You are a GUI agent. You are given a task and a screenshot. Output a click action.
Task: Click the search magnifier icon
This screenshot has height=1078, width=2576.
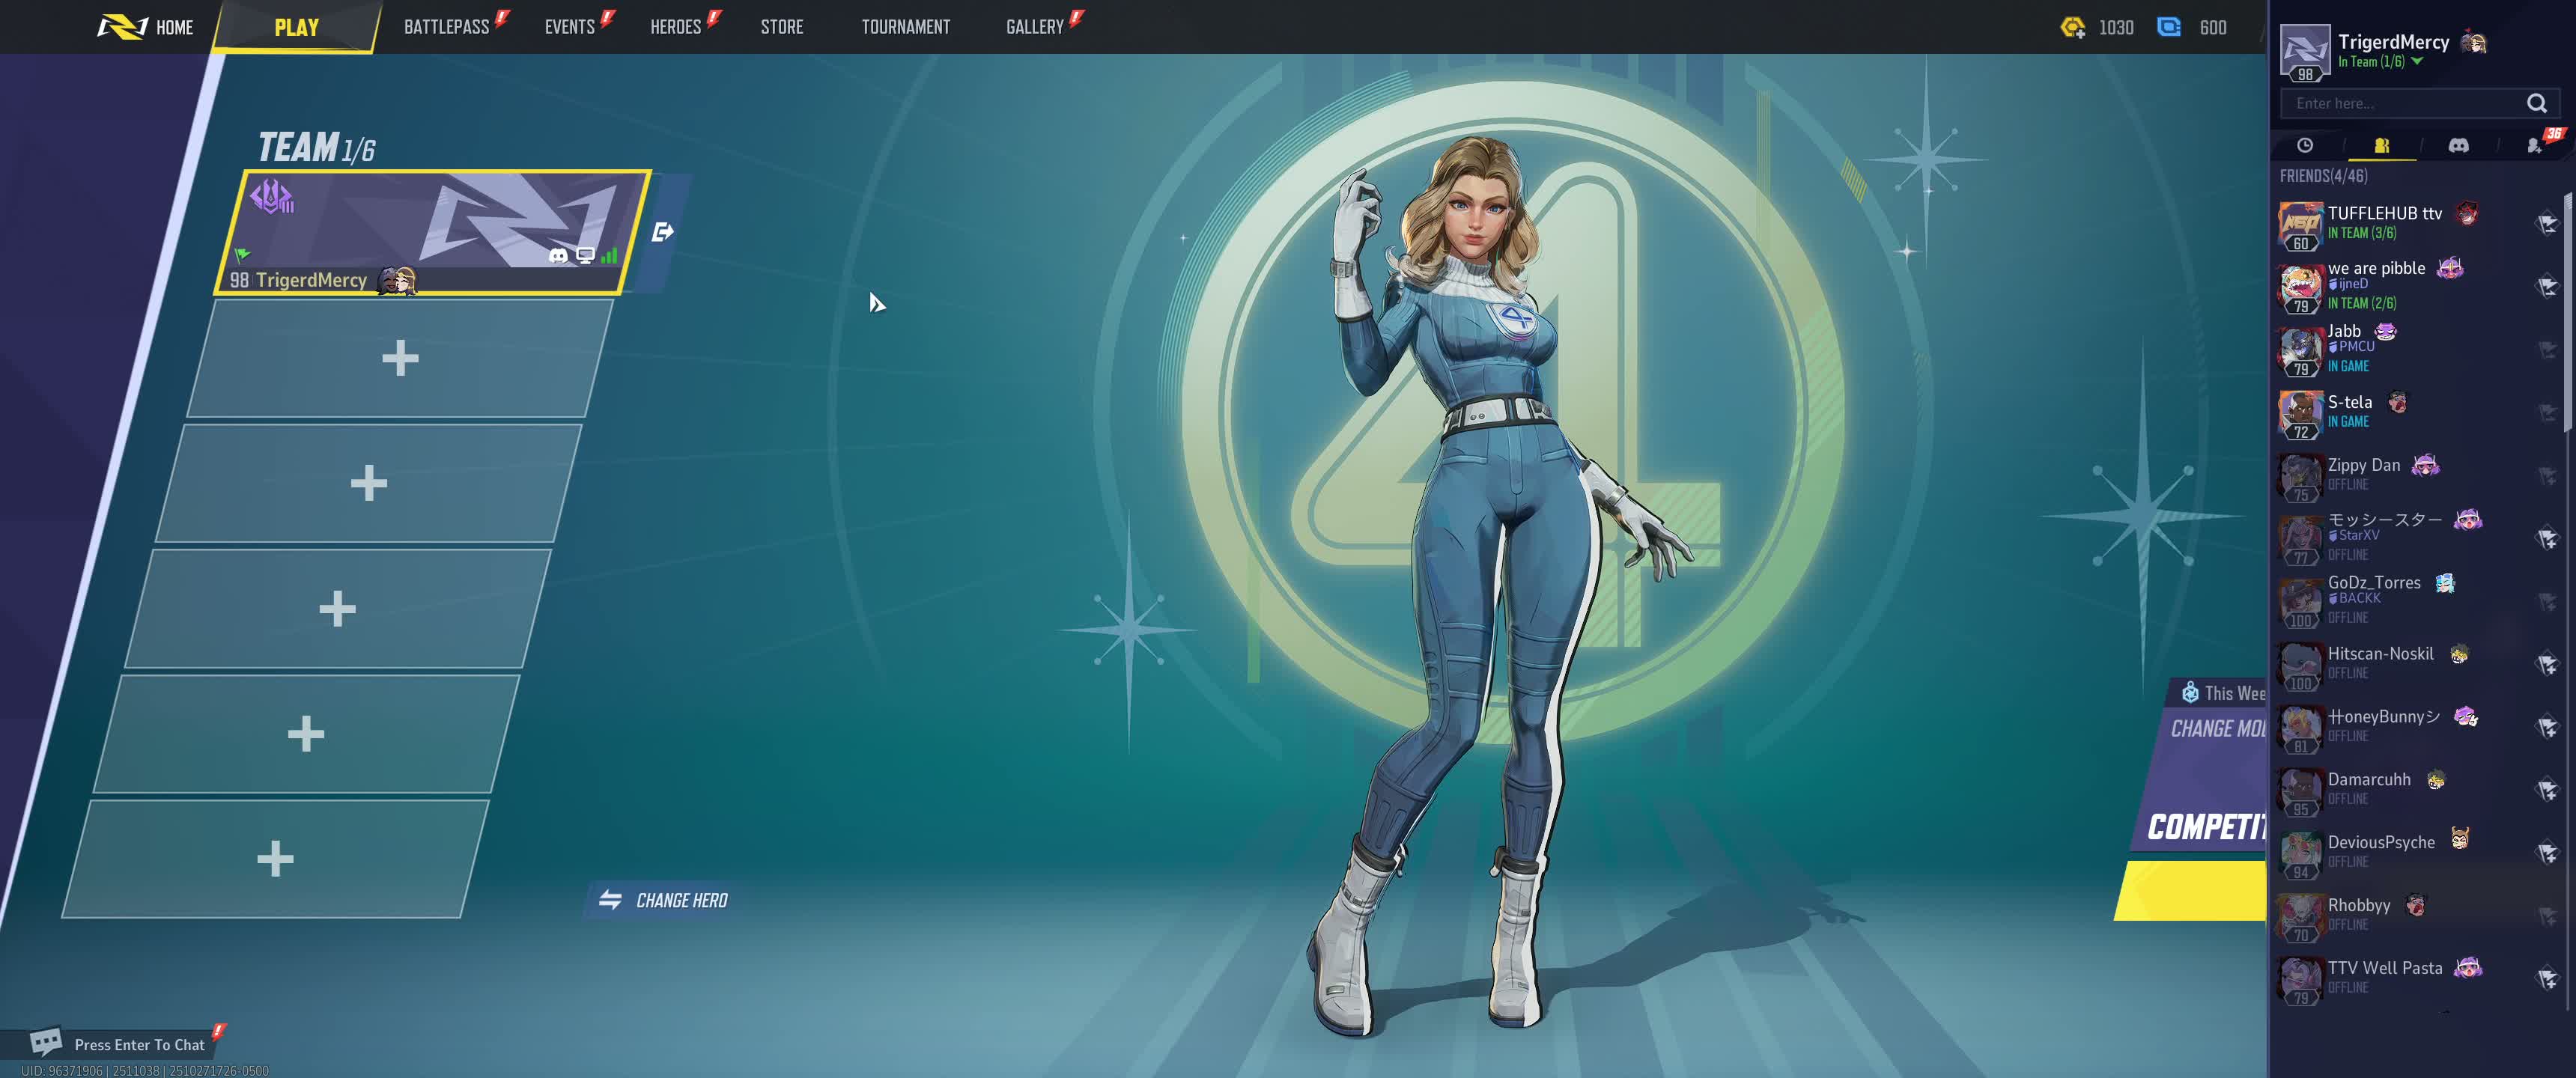click(2536, 104)
